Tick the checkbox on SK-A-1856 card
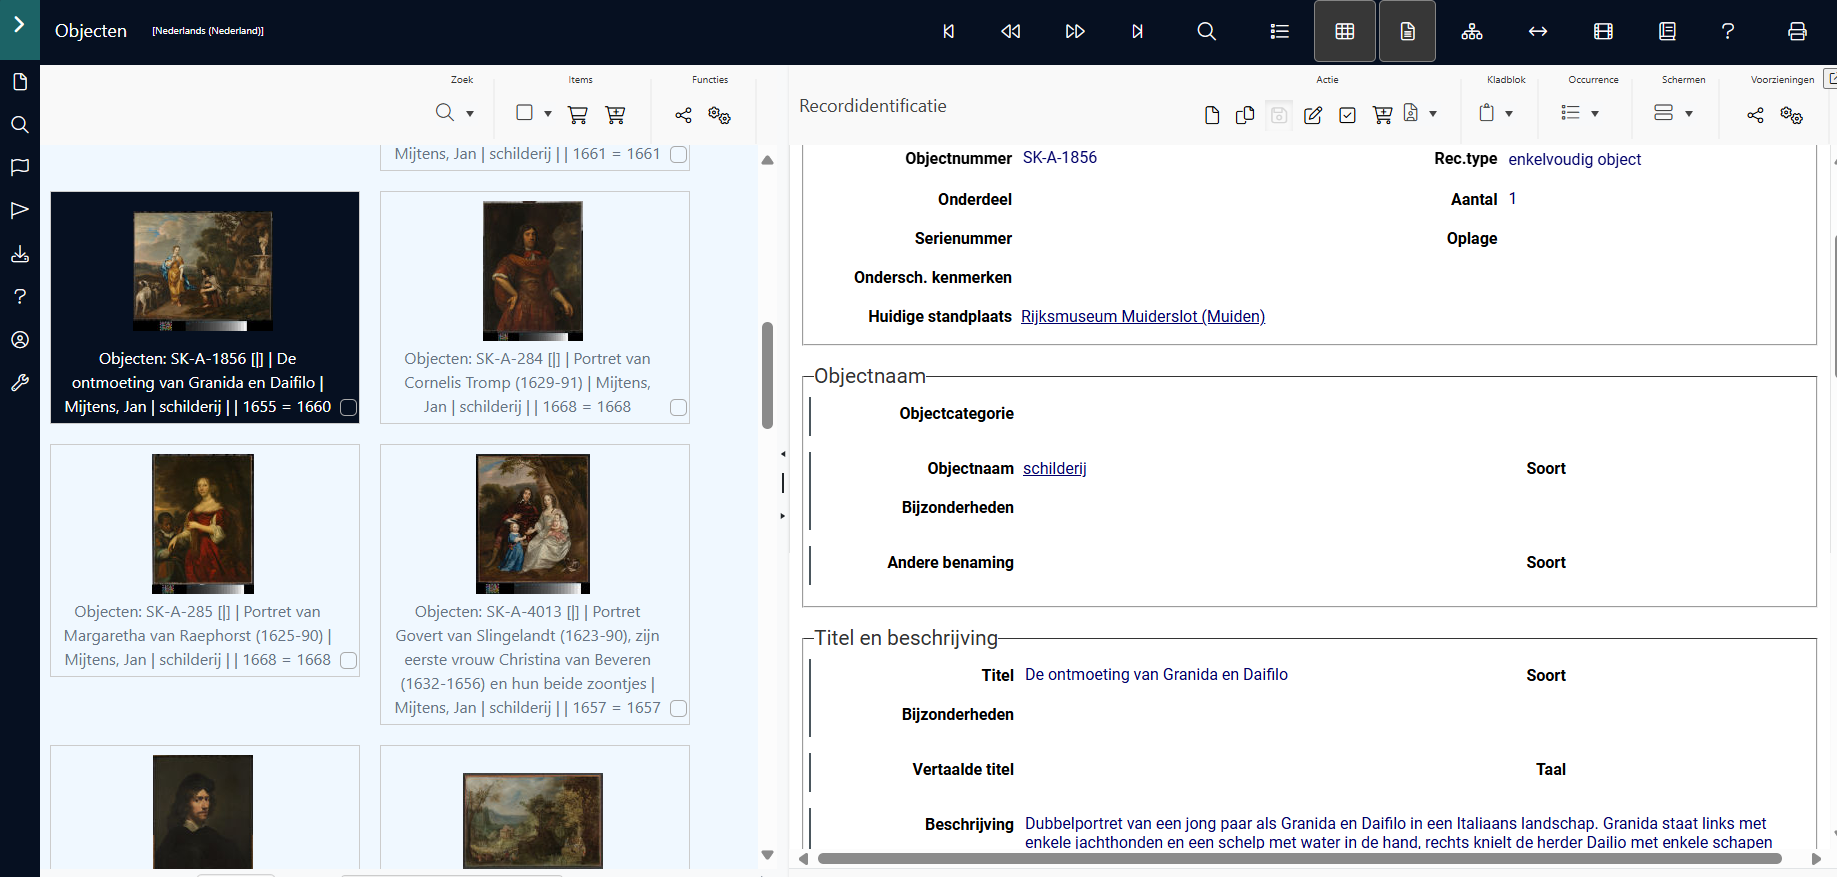1837x877 pixels. click(348, 407)
